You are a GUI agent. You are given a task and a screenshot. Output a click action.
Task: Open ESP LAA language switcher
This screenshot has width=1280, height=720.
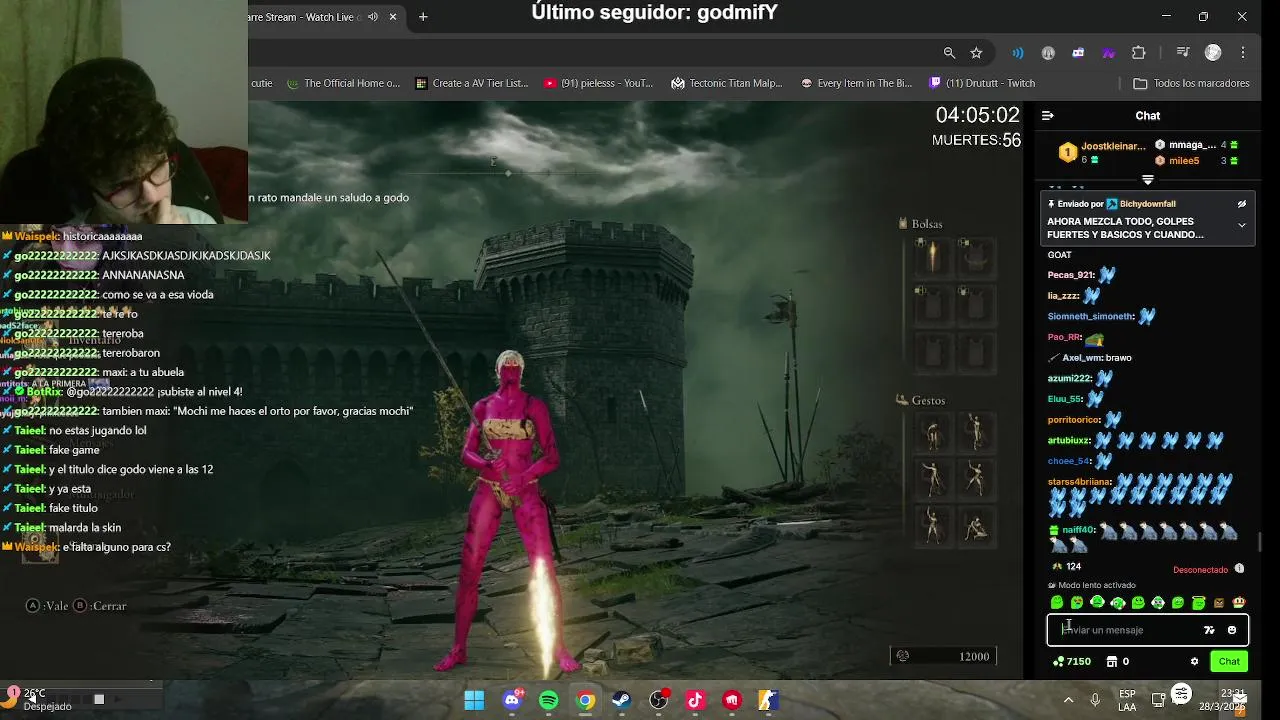pos(1127,700)
